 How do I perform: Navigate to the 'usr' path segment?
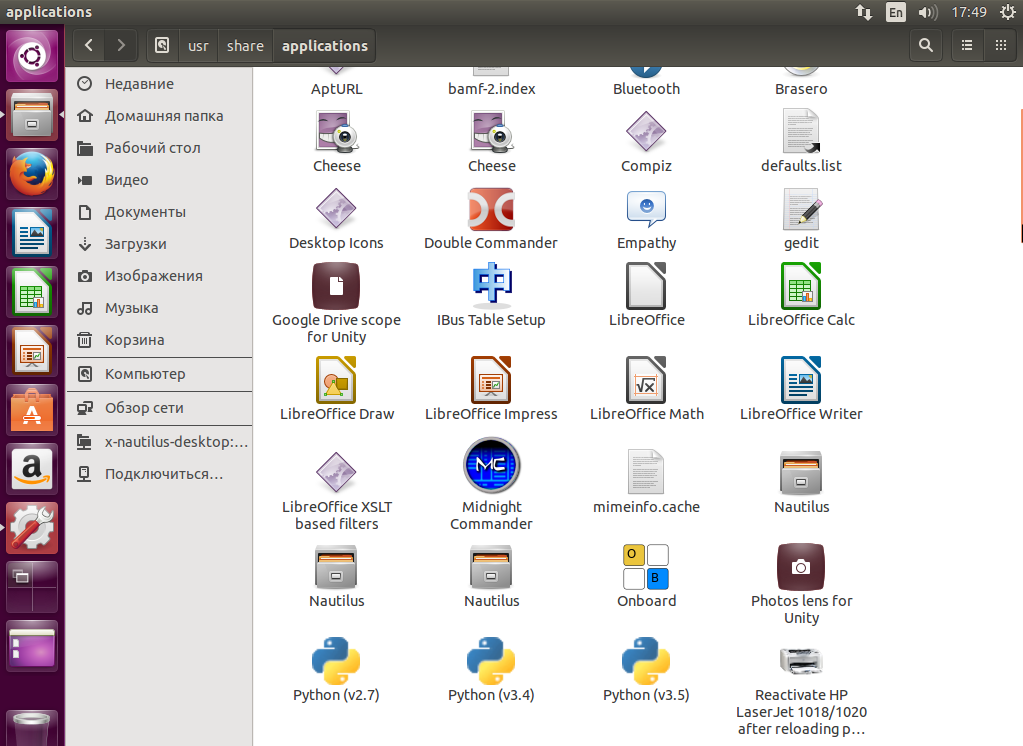[x=198, y=46]
